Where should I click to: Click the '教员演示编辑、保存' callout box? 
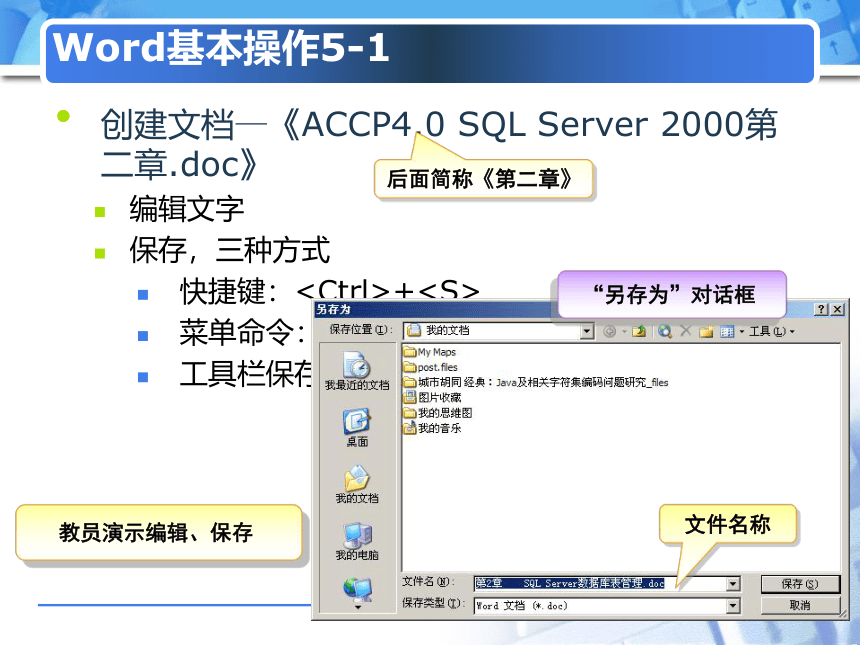point(159,533)
